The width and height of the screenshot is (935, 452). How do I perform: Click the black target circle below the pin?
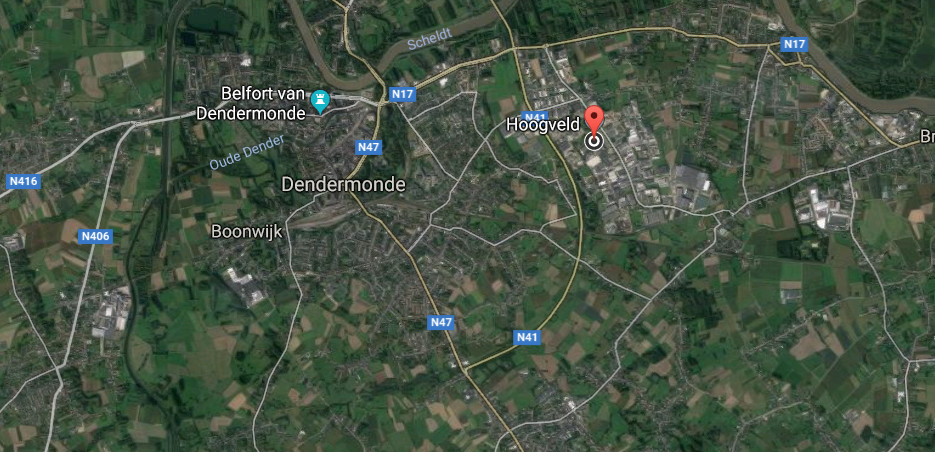click(593, 141)
